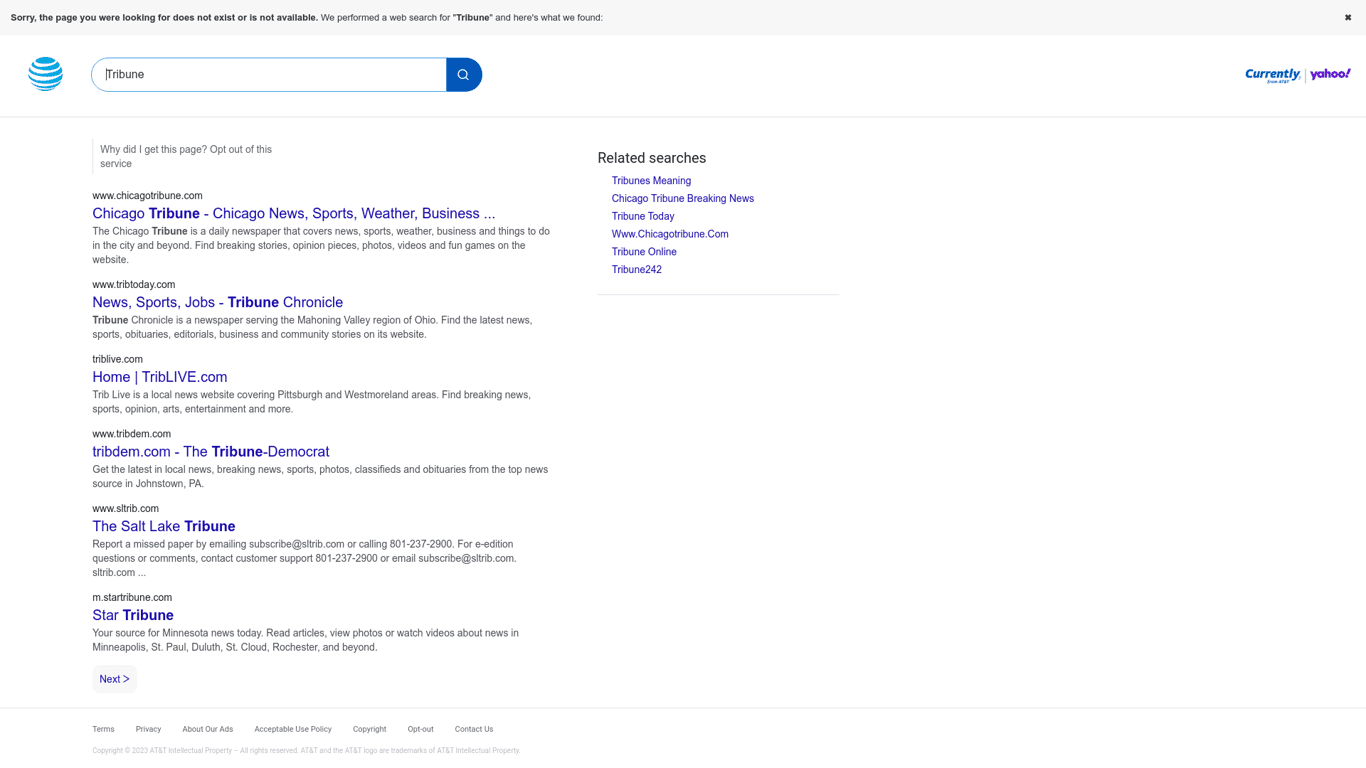1366x768 pixels.
Task: Go to the Next results page
Action: 114,679
